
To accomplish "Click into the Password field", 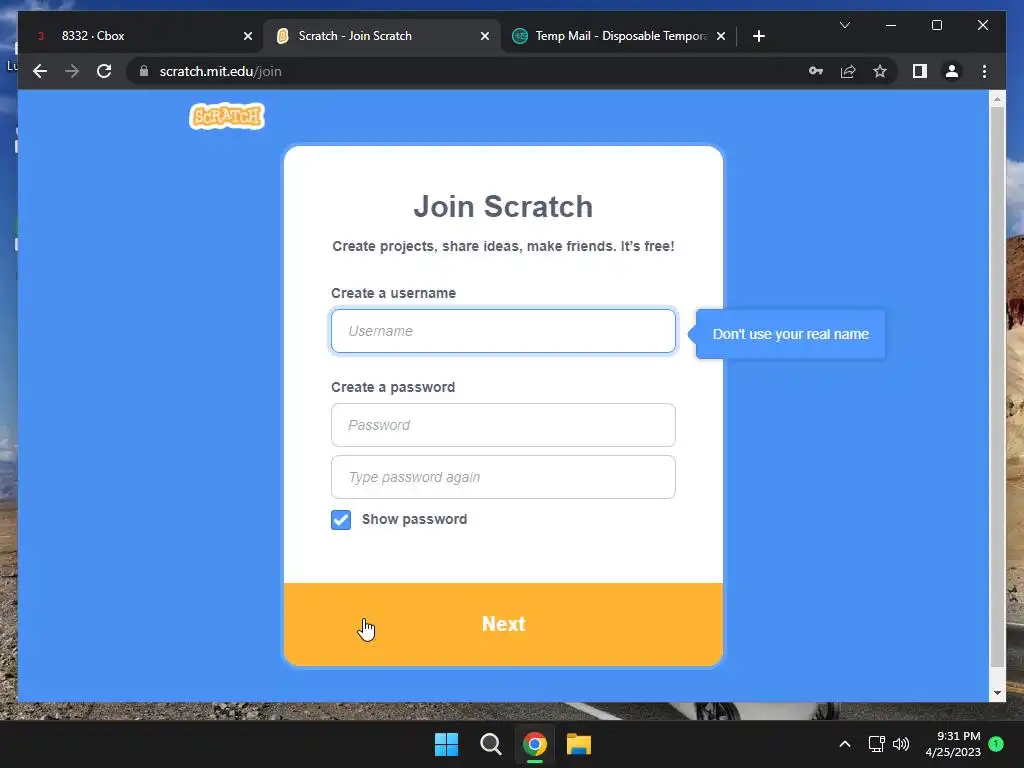I will (x=503, y=425).
